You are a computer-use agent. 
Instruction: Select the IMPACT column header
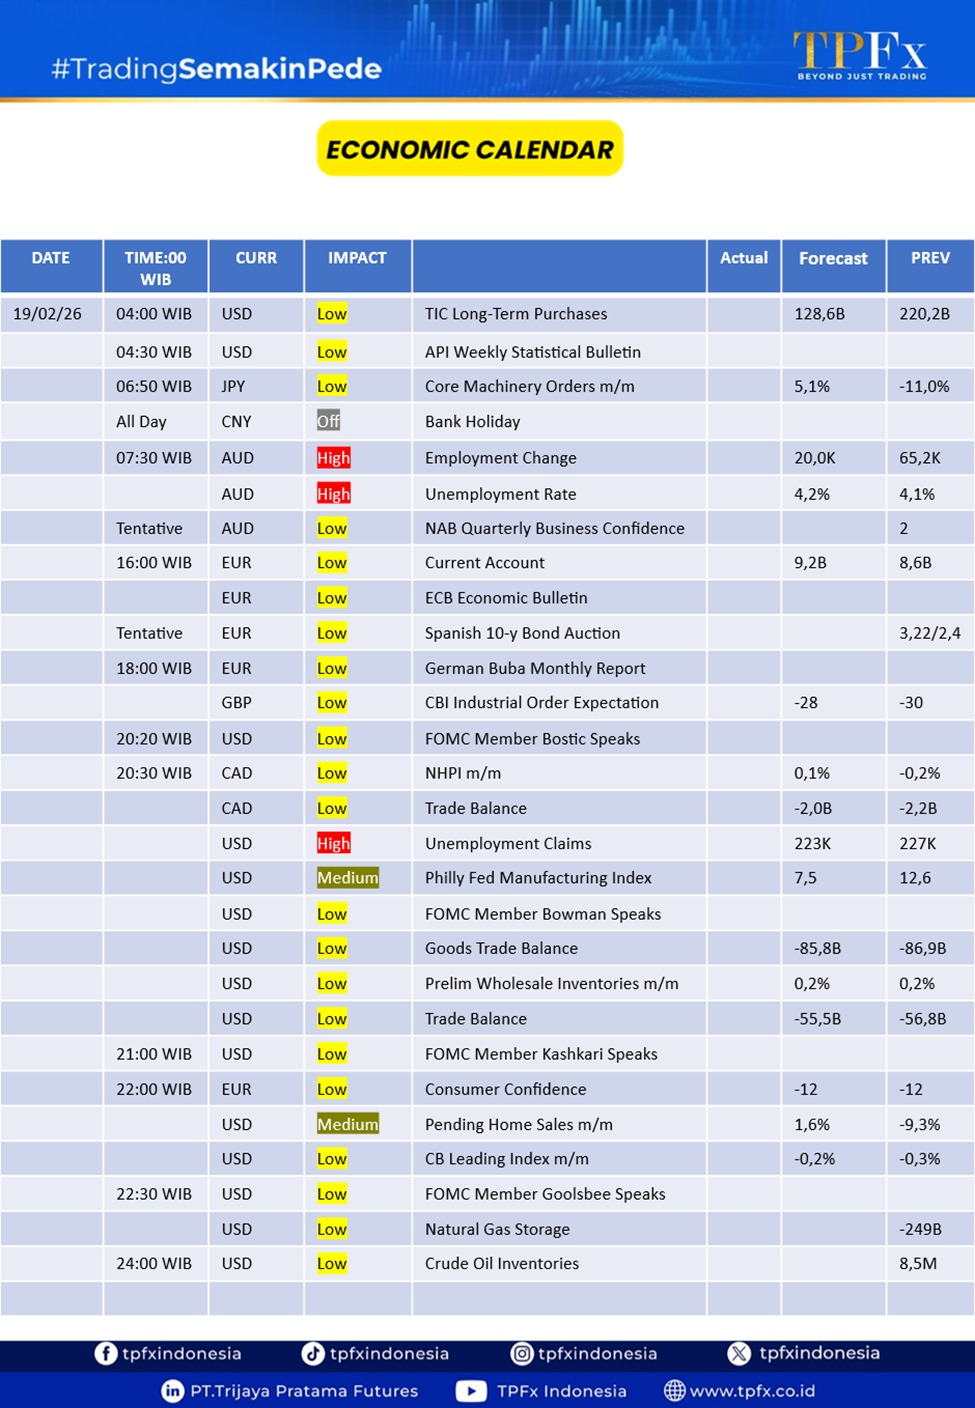tap(357, 258)
